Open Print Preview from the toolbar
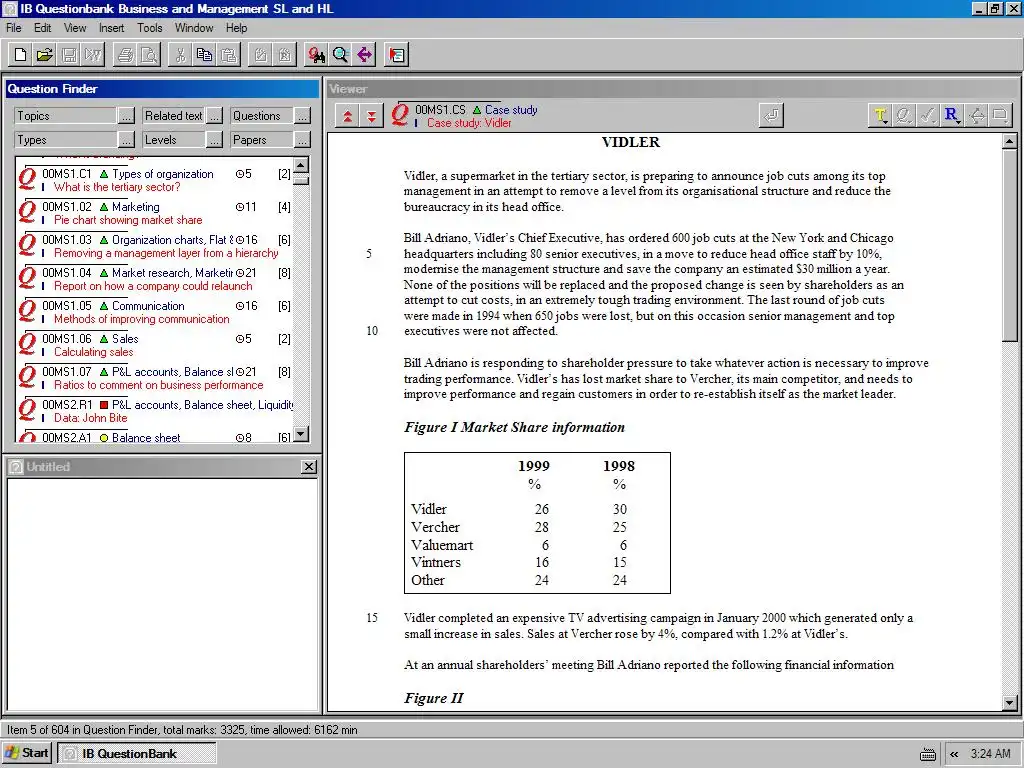 click(x=149, y=55)
